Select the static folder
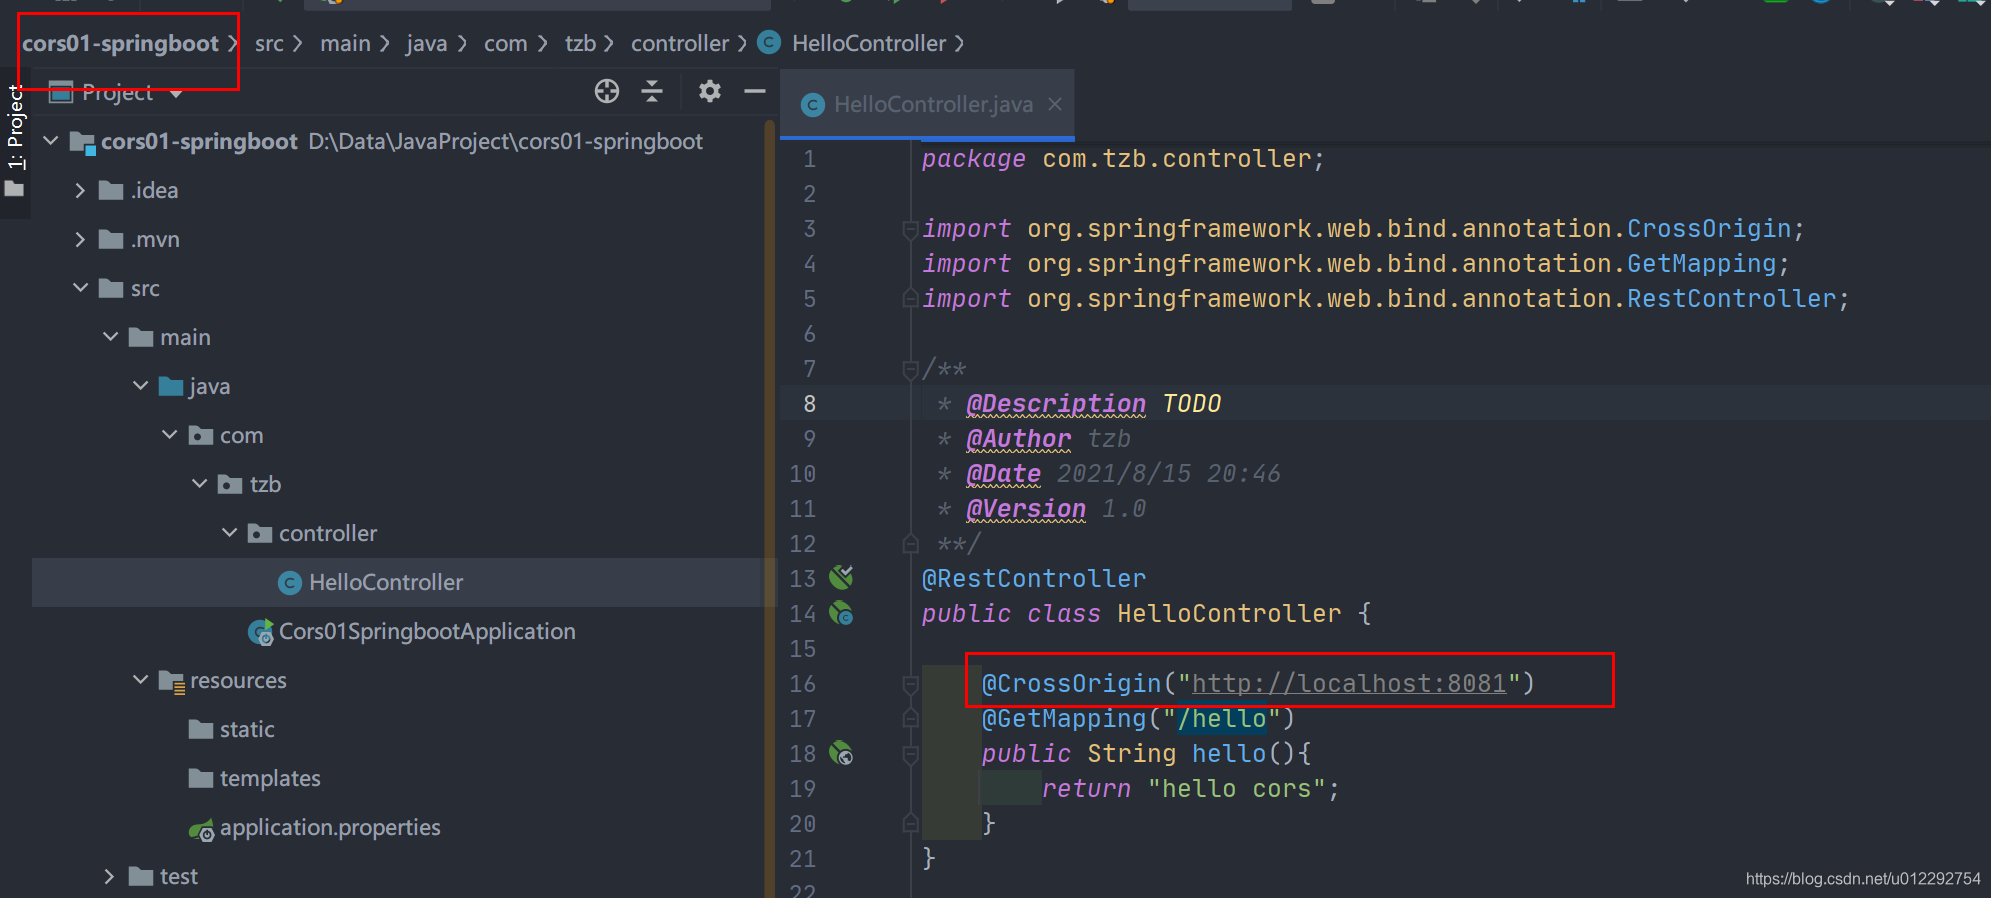The height and width of the screenshot is (898, 1991). click(232, 729)
